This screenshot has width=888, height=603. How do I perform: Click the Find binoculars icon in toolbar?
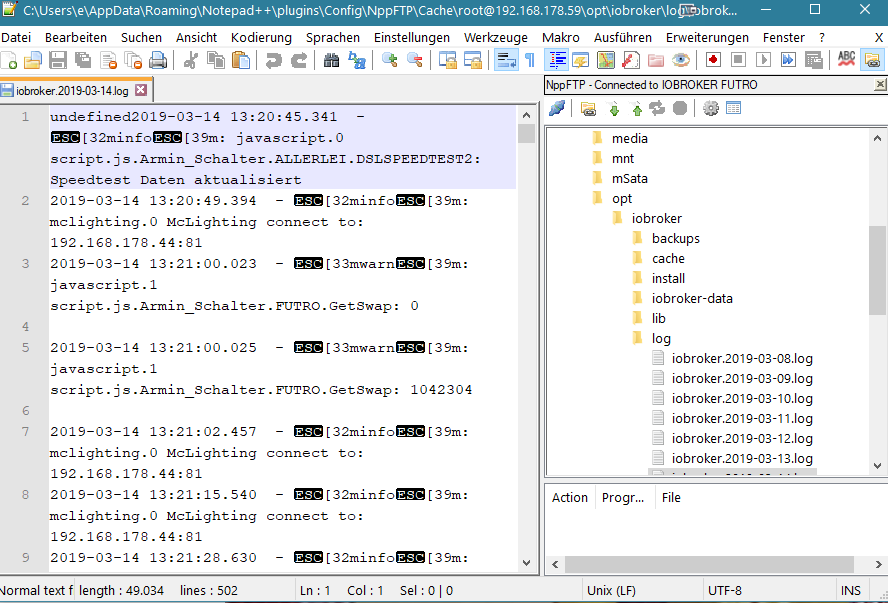click(x=332, y=60)
